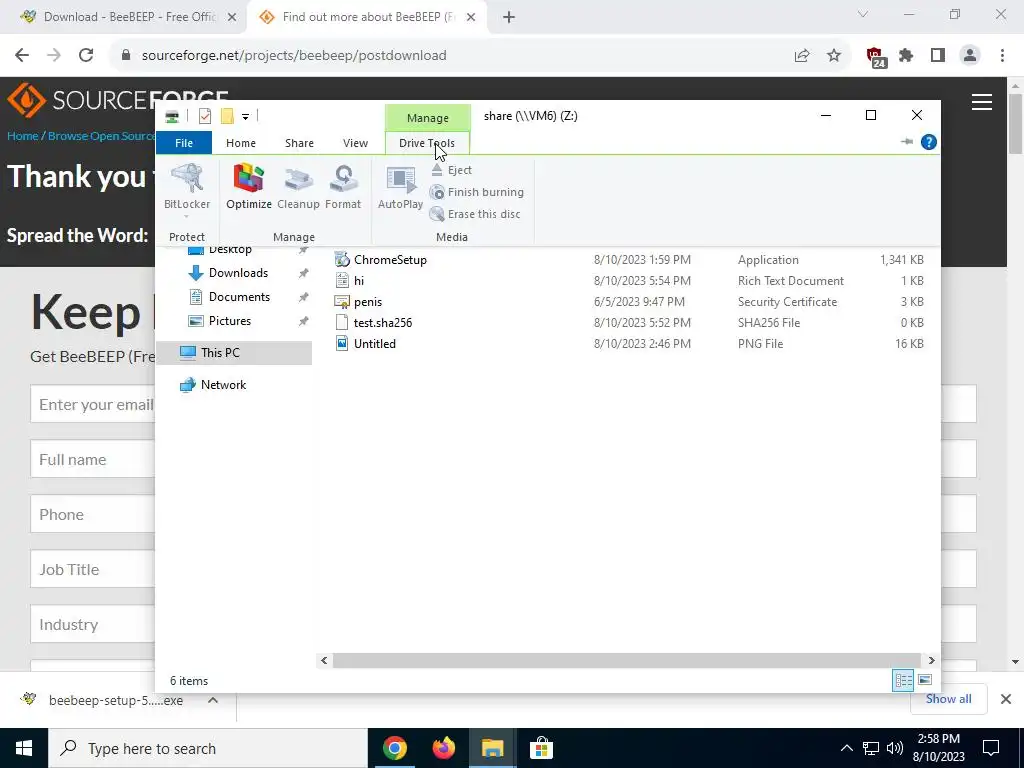Click the New folder quick access icon
The width and height of the screenshot is (1024, 768).
[x=227, y=116]
